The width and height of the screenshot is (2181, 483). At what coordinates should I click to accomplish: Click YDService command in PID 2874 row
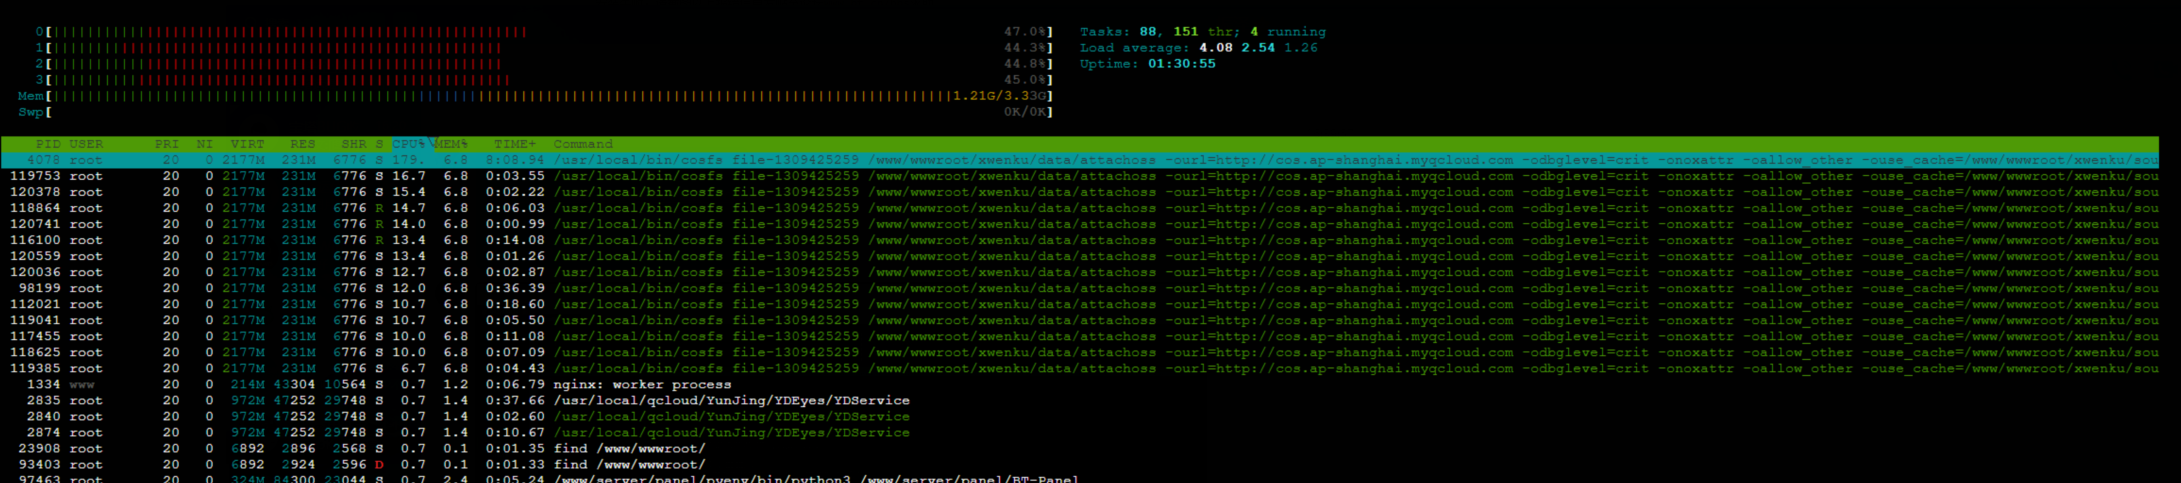point(731,432)
